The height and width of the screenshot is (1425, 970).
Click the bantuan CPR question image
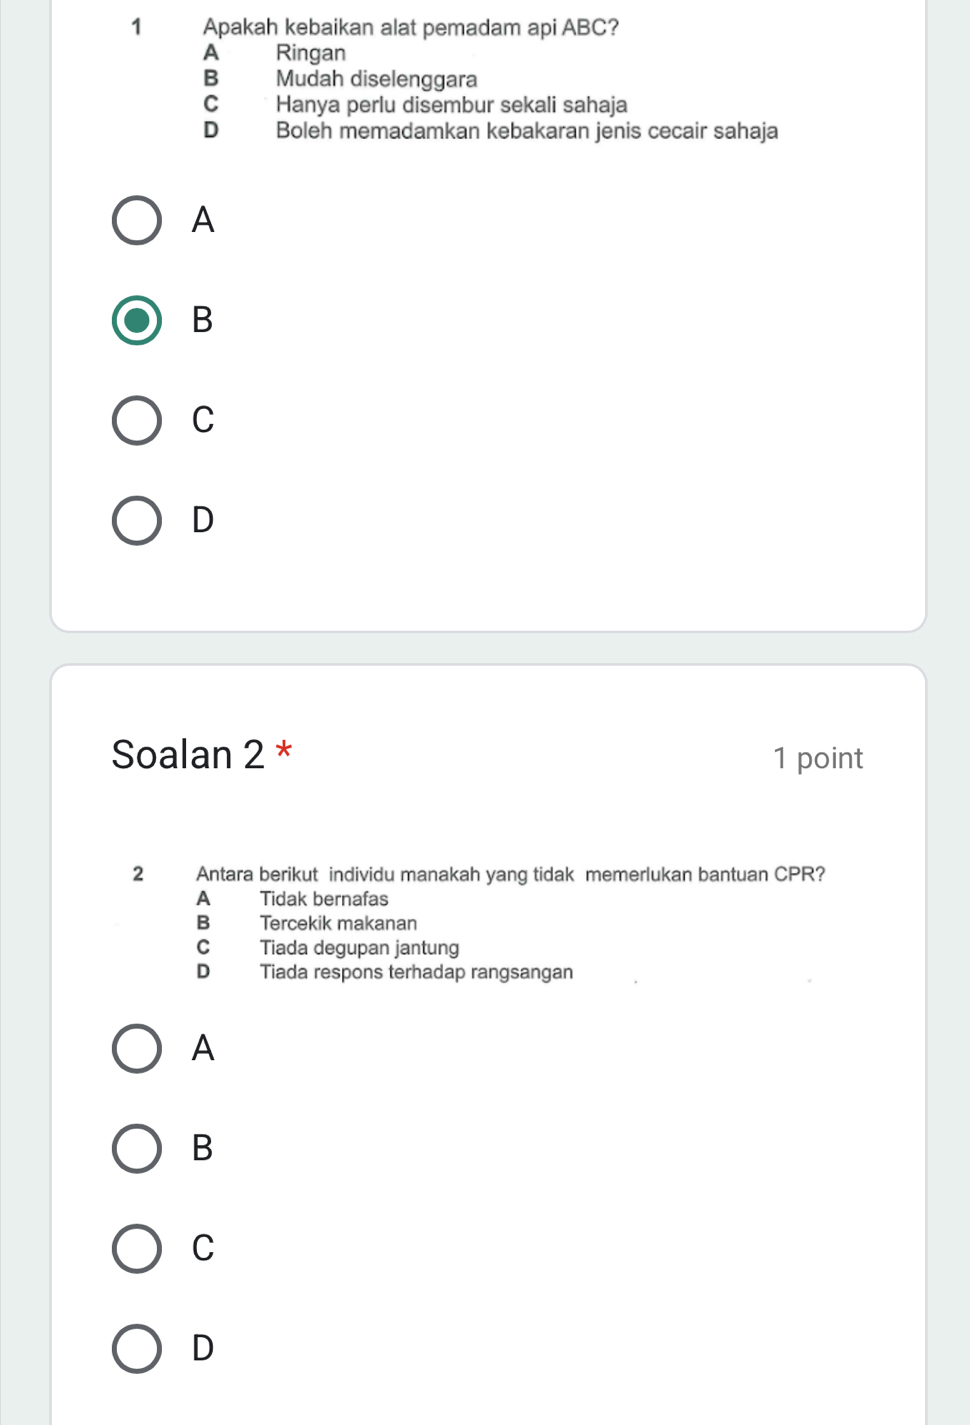(479, 922)
